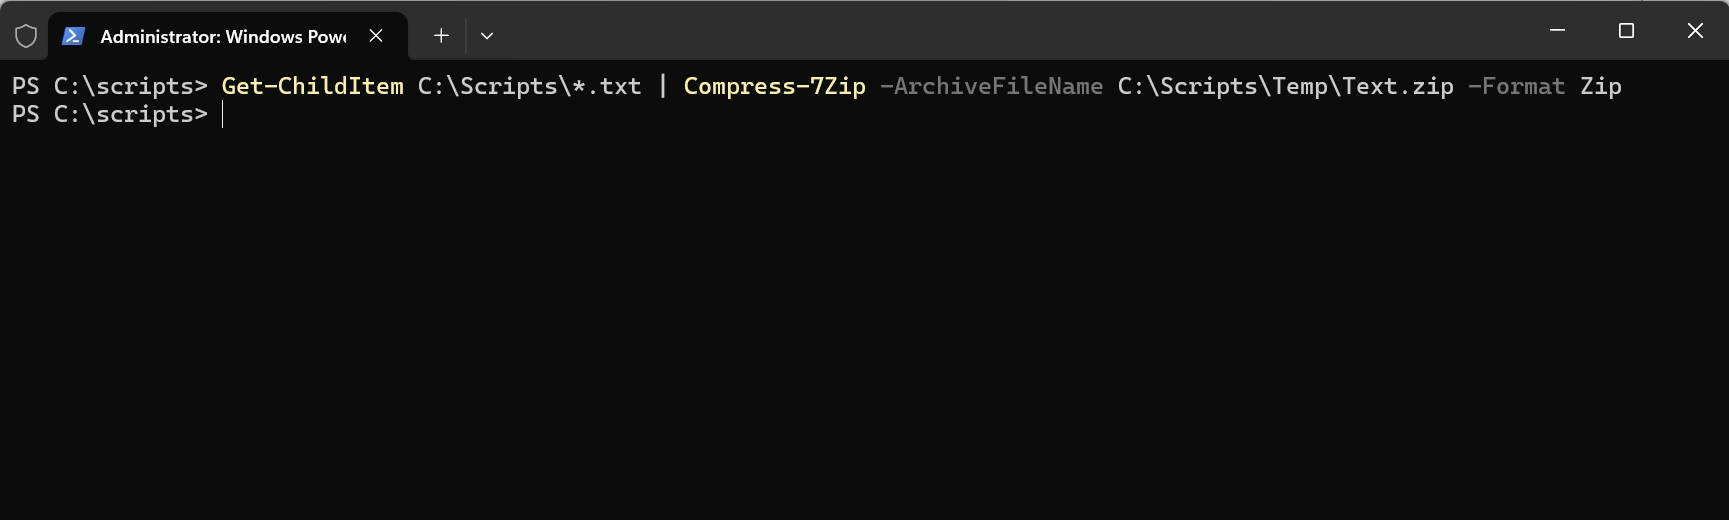Click at the cursor on second prompt
Screen dimensions: 1729x520
tap(223, 114)
